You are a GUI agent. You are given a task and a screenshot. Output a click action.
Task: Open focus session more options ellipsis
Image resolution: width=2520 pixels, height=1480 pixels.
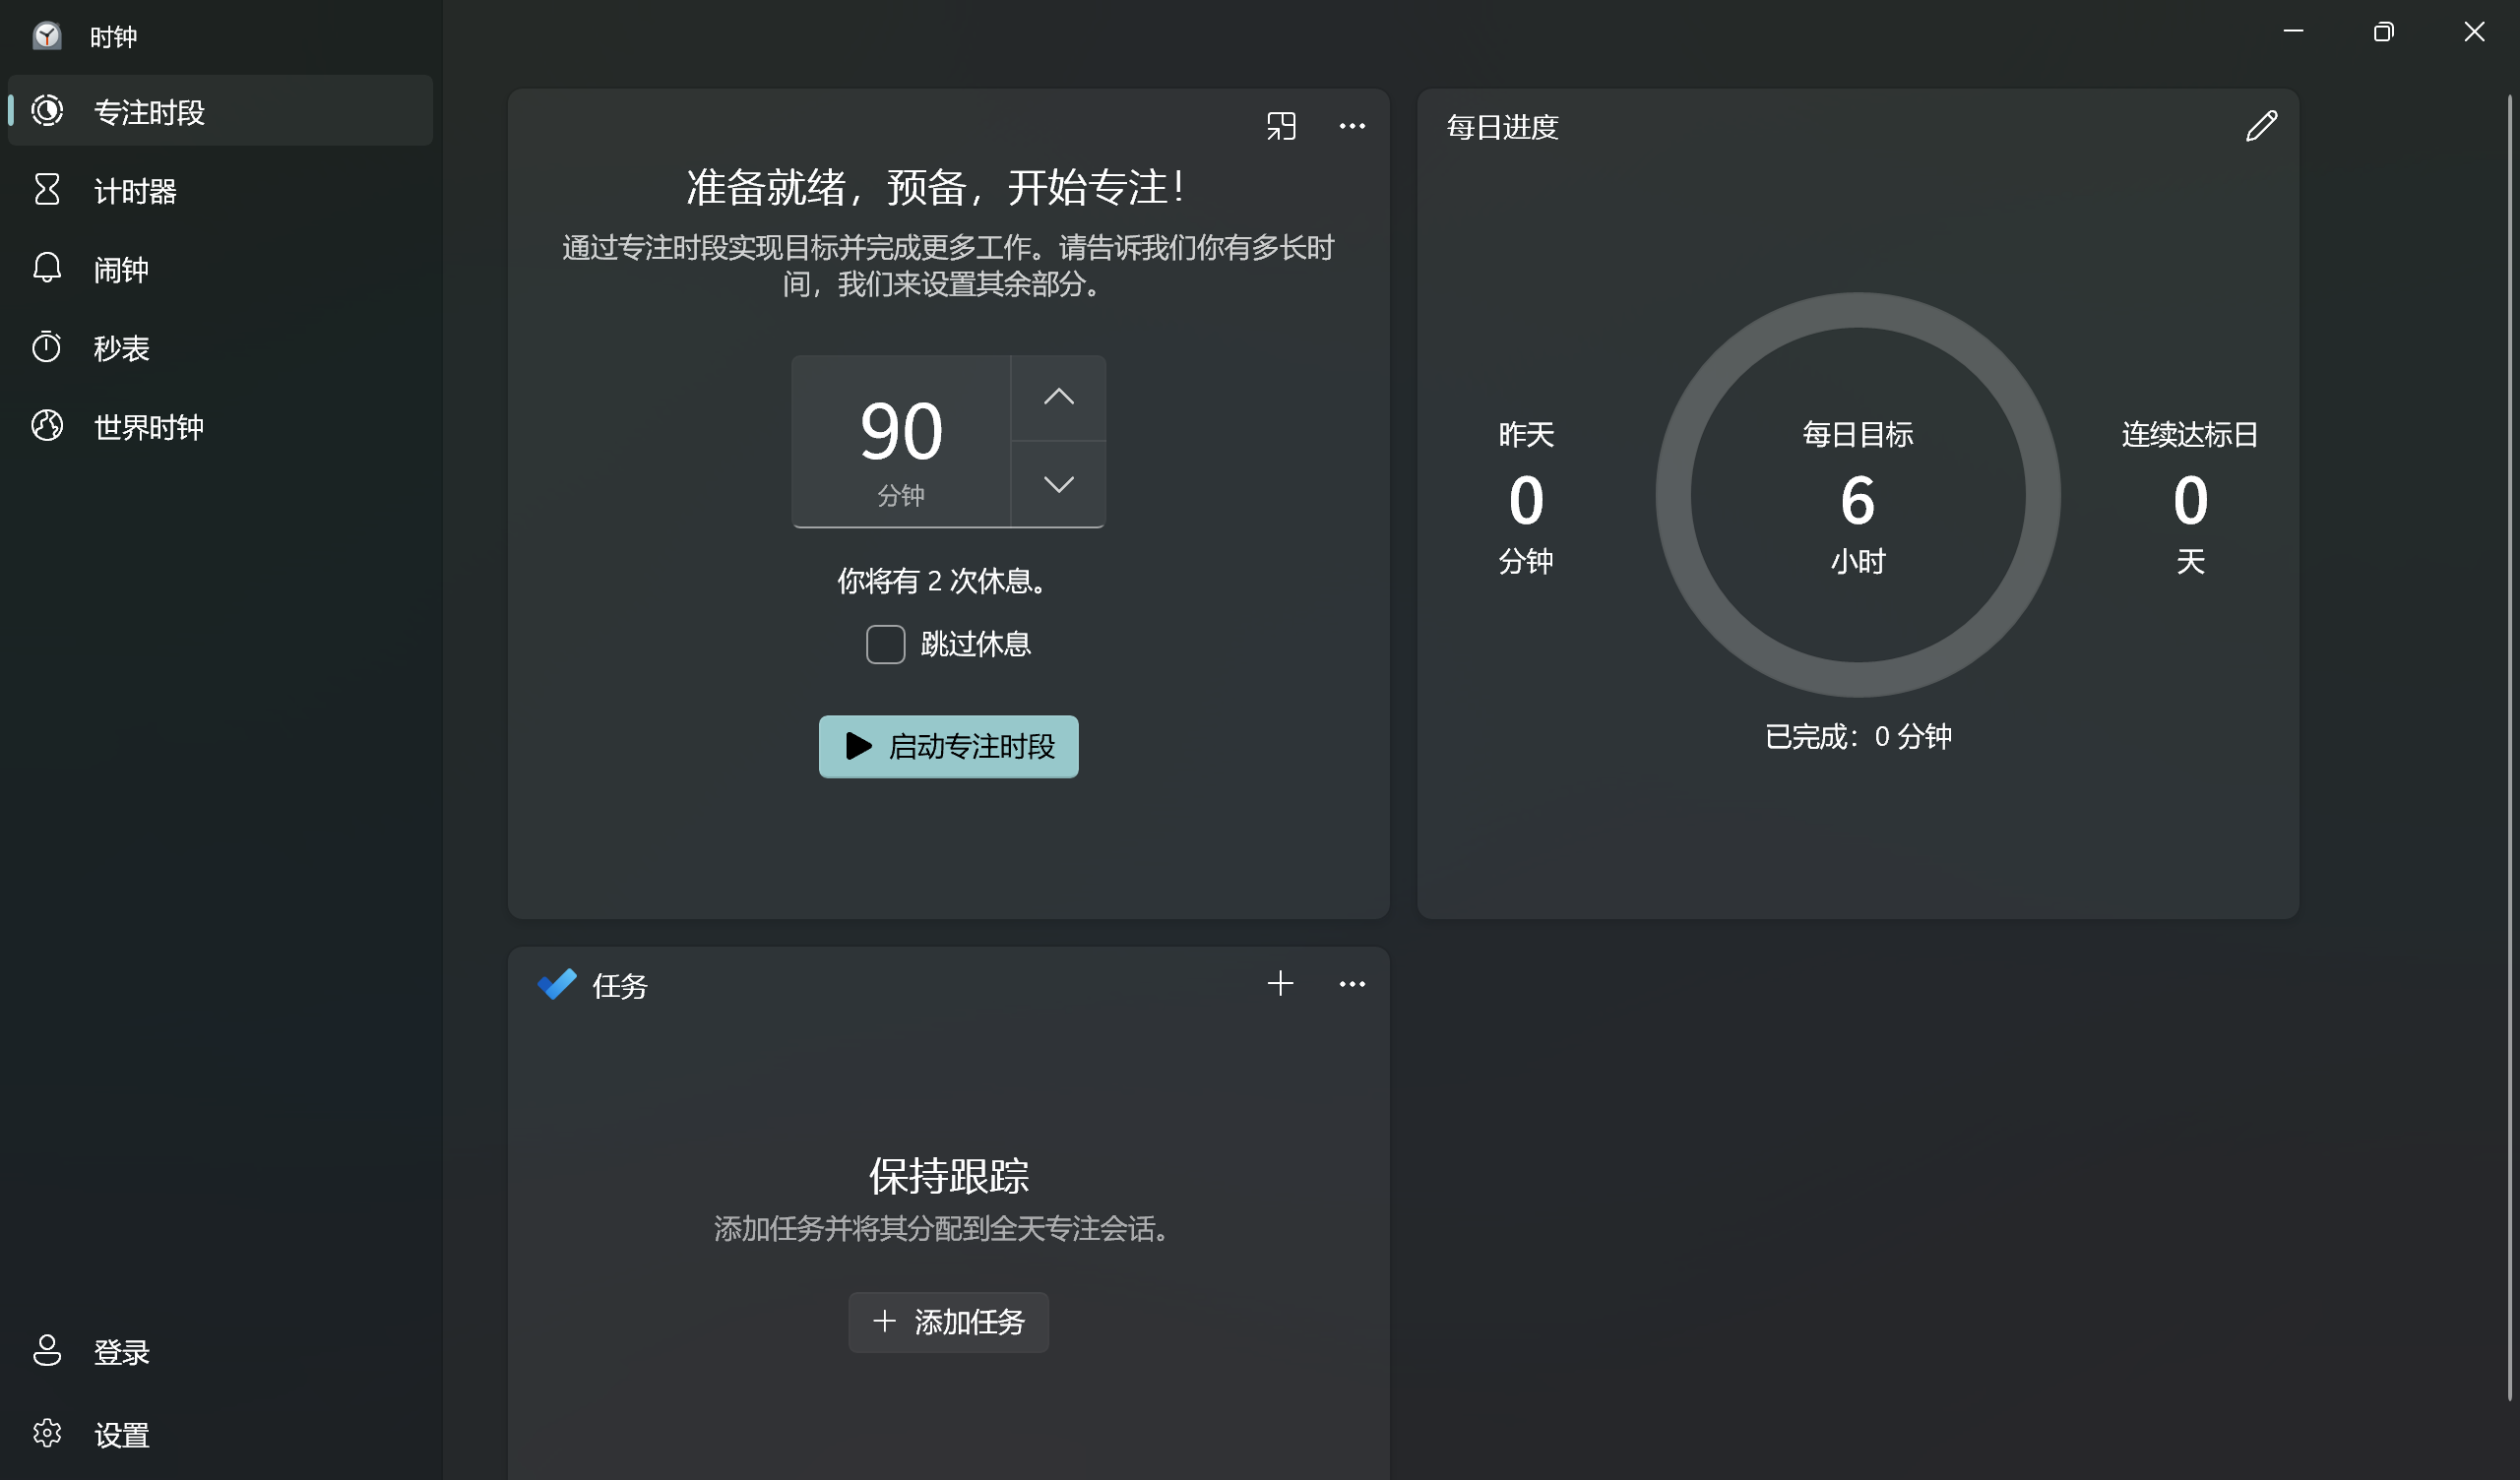coord(1352,126)
